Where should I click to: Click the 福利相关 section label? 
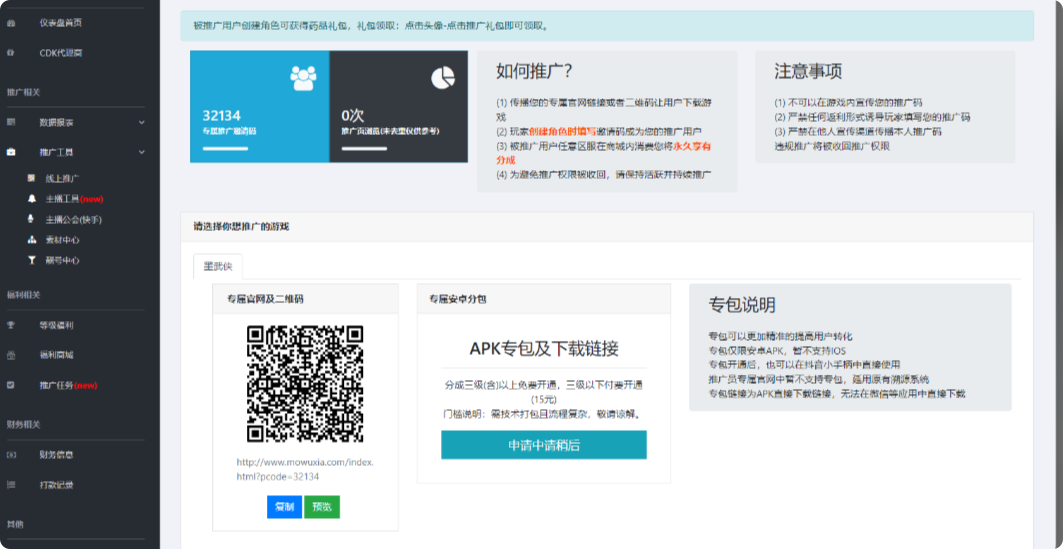24,296
